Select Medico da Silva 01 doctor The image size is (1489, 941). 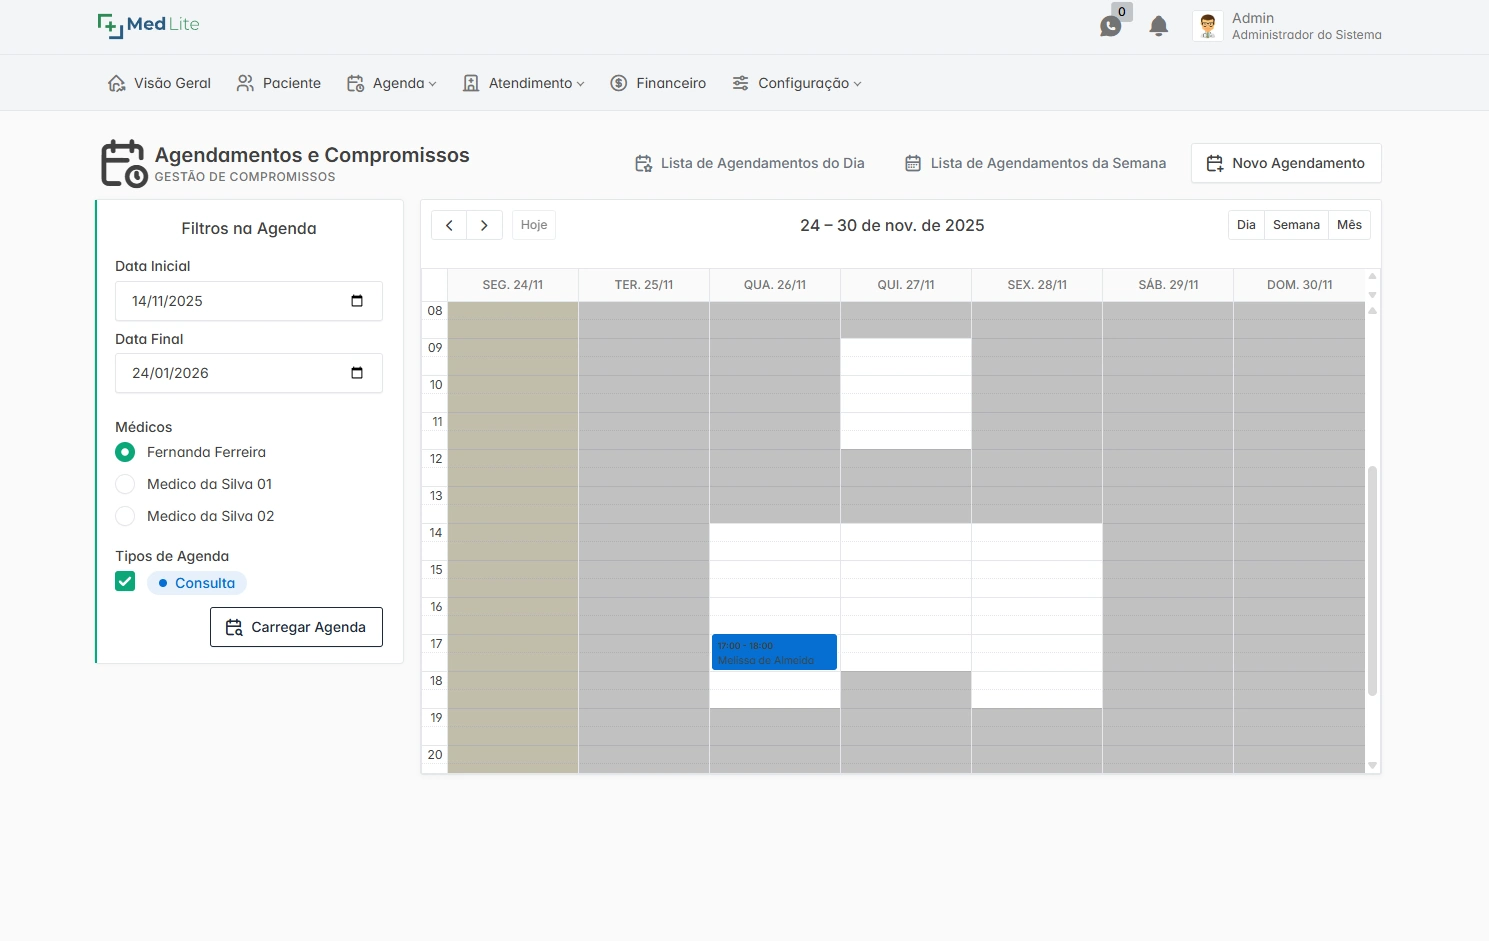(x=125, y=484)
